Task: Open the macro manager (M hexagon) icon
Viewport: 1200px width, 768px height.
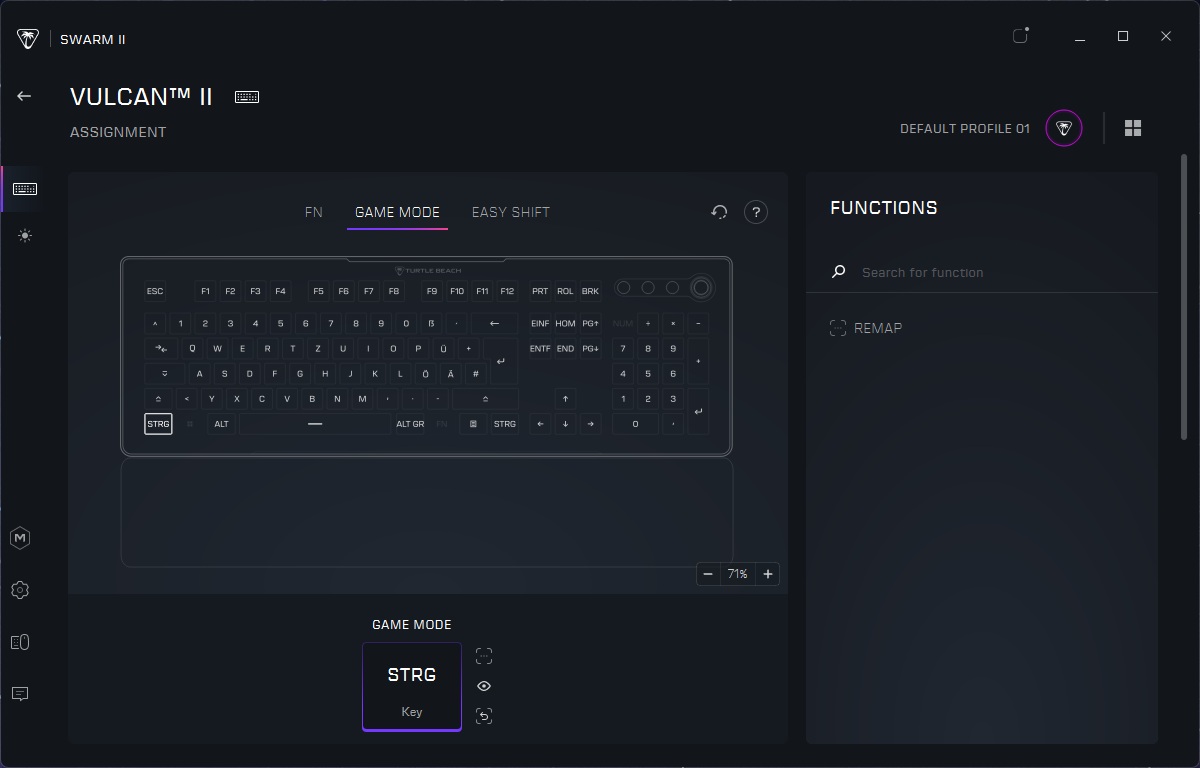Action: (20, 538)
